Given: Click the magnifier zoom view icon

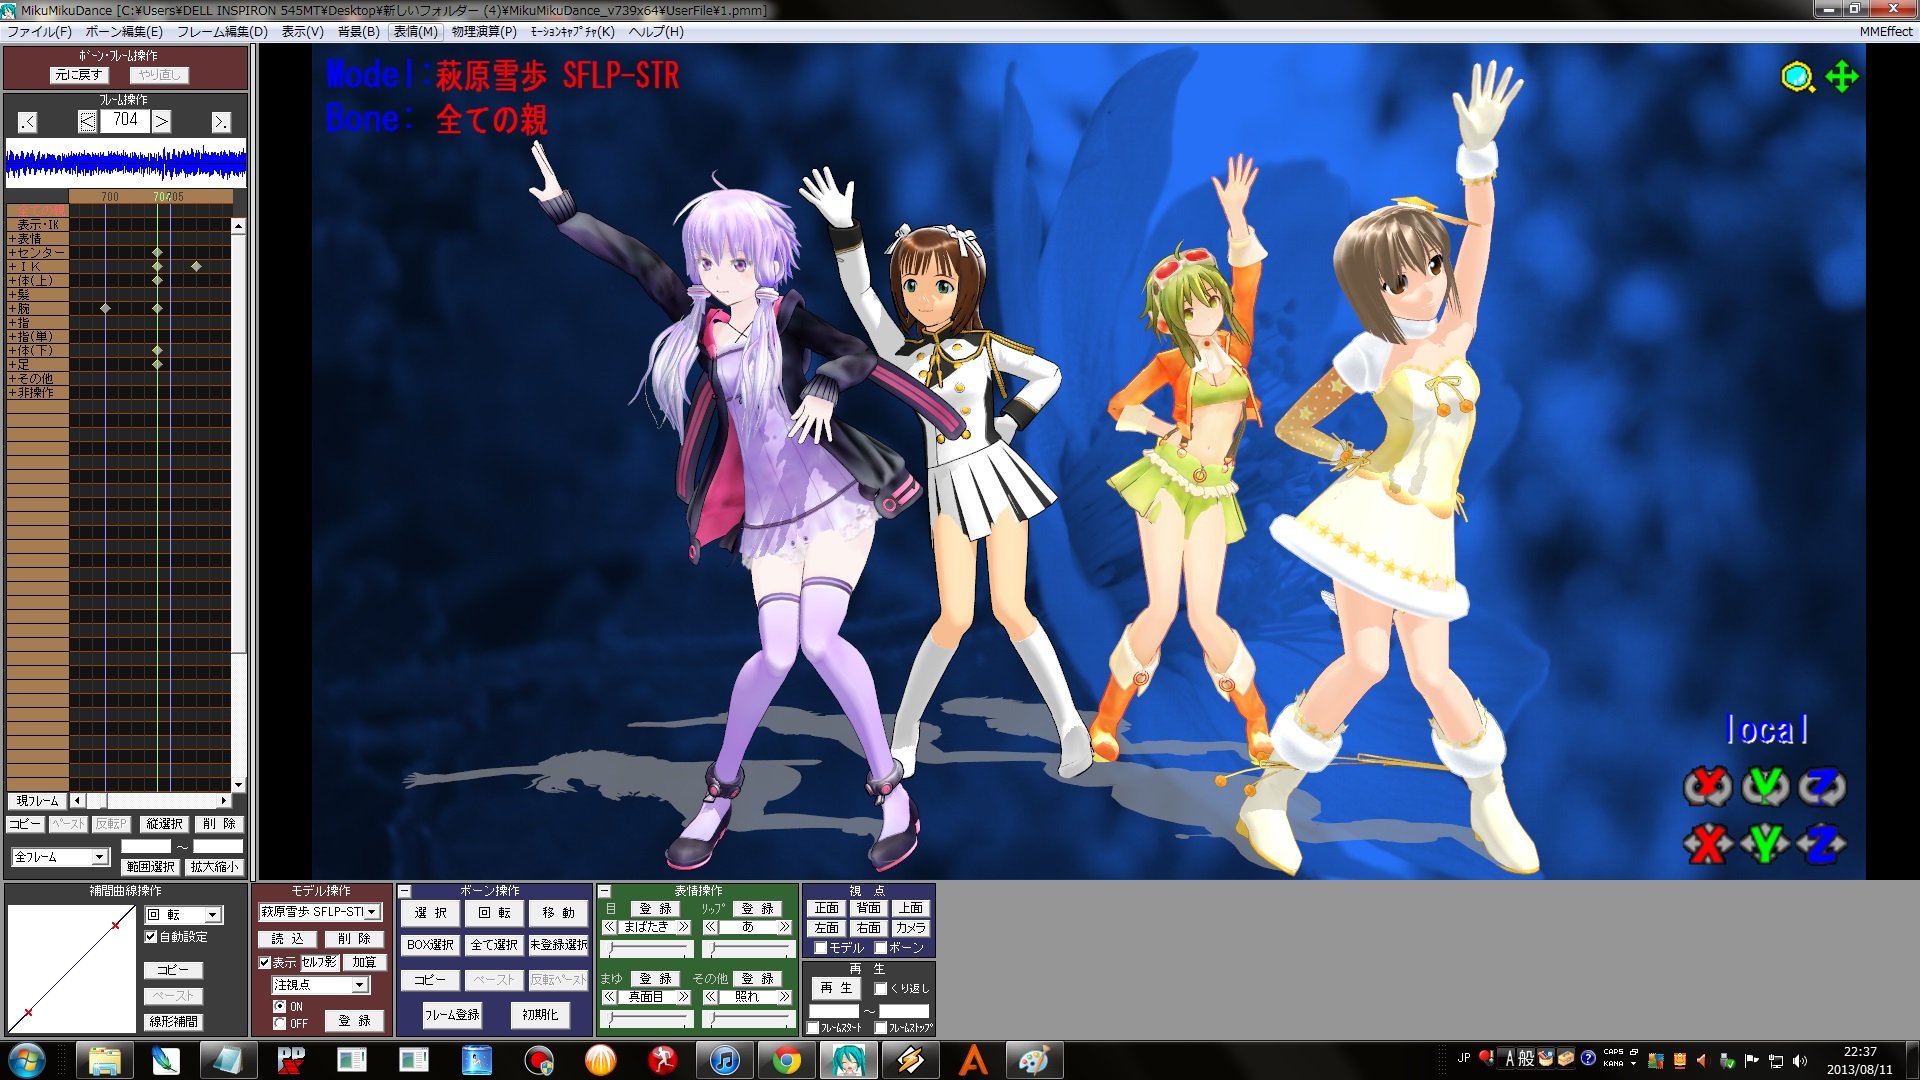Looking at the screenshot, I should point(1797,77).
